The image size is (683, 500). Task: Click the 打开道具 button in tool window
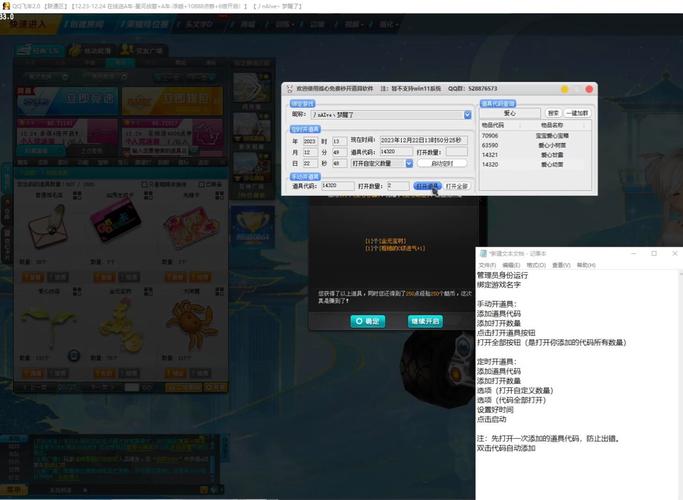[427, 186]
